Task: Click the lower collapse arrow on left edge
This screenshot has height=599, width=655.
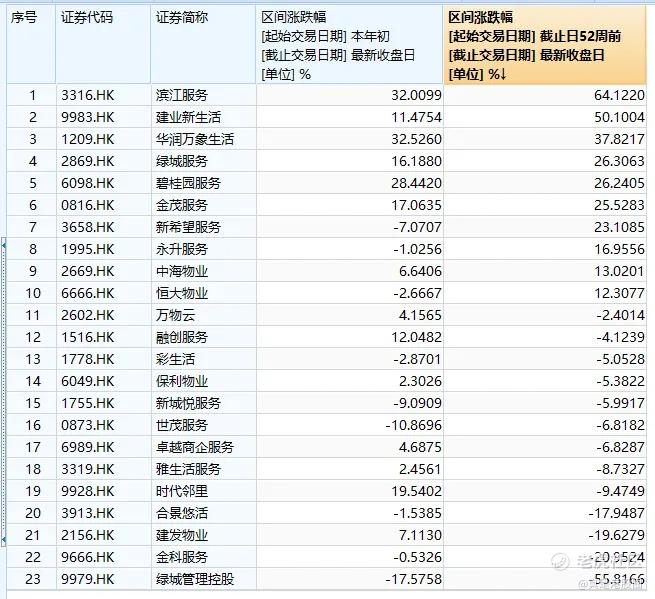Action: click(x=3, y=541)
